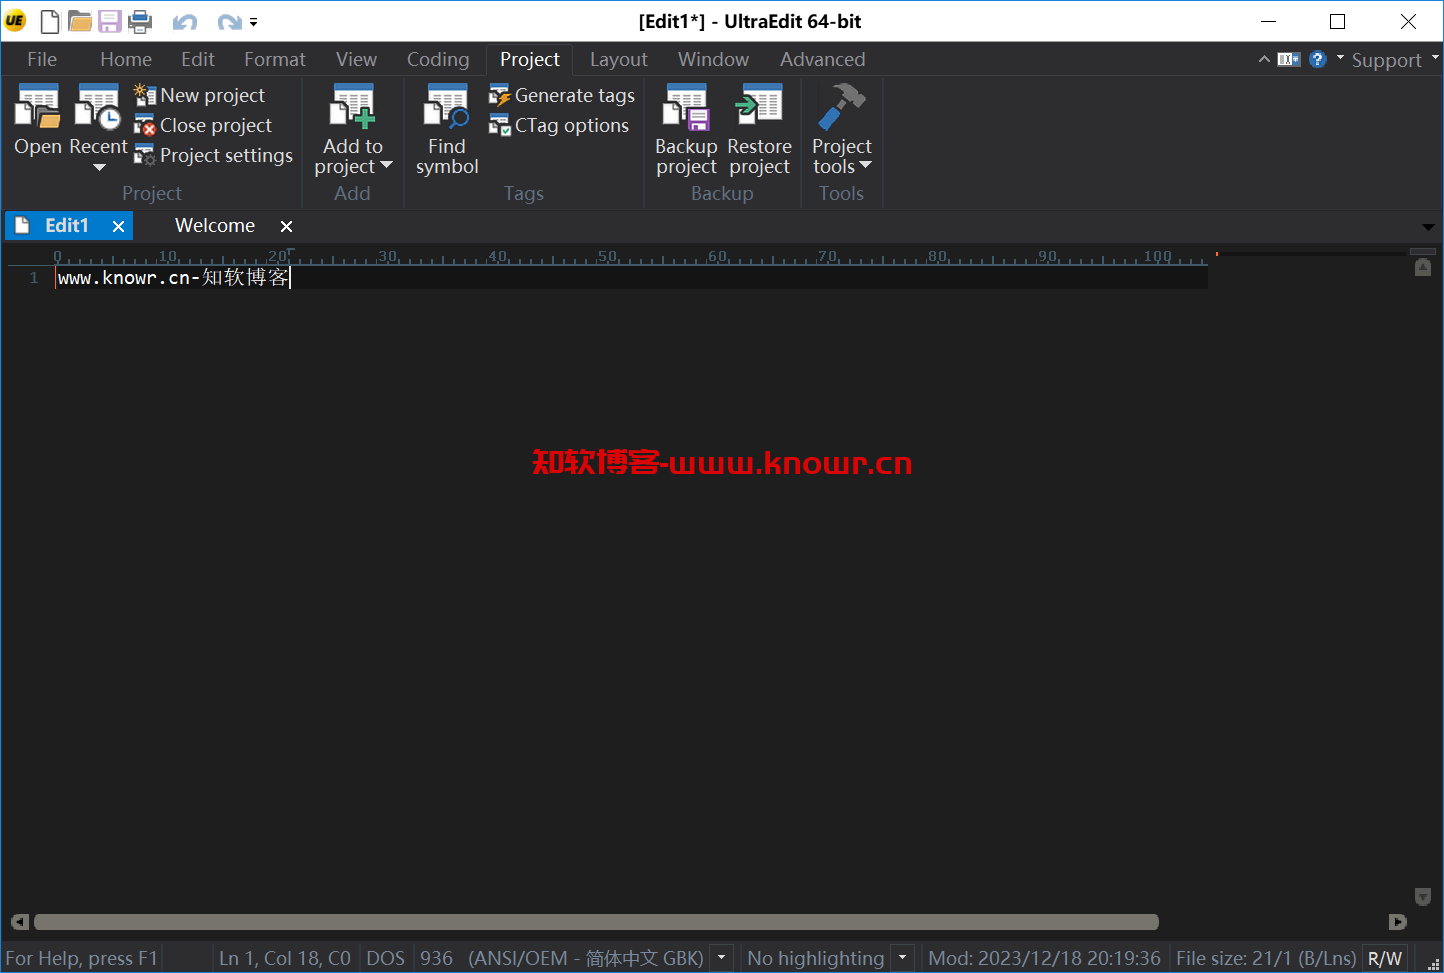1444x973 pixels.
Task: Click the horizontal scrollbar thumb
Action: pos(596,922)
